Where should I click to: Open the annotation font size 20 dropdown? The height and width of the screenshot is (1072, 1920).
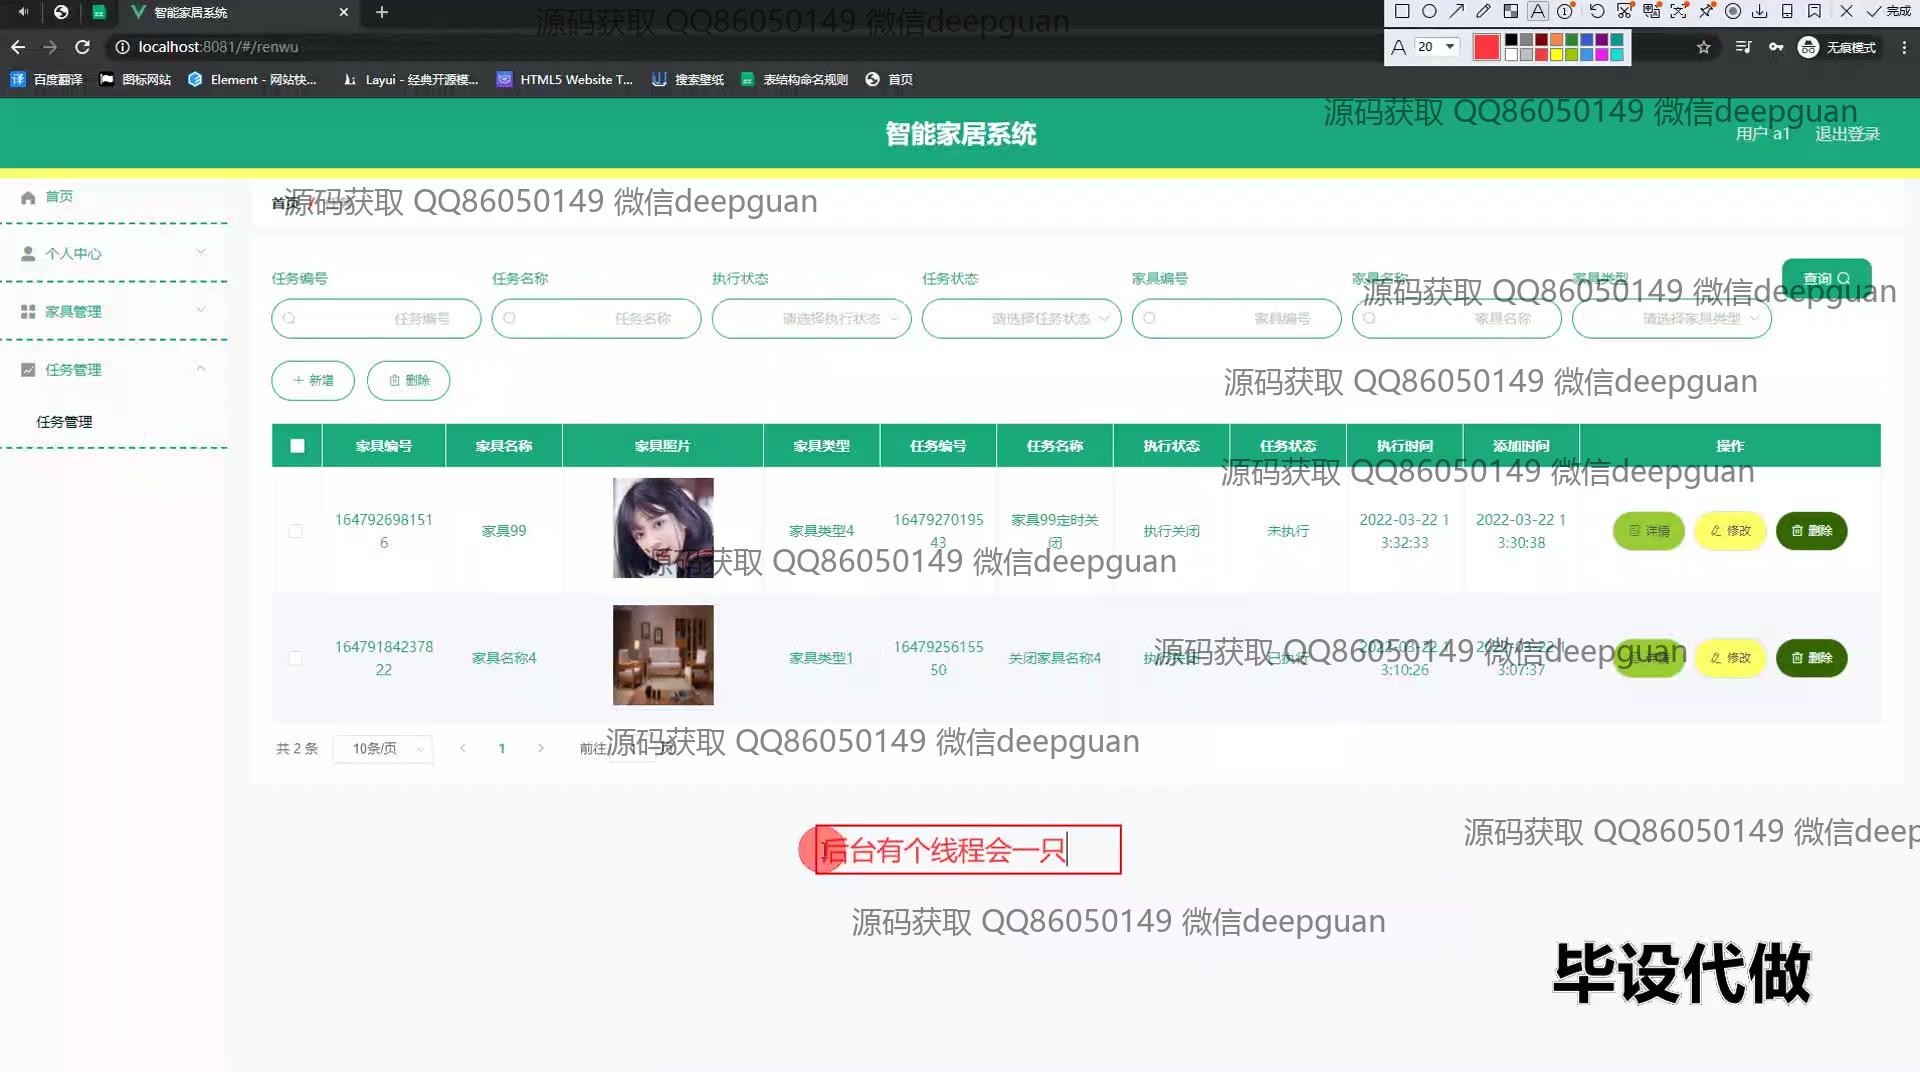tap(1436, 47)
